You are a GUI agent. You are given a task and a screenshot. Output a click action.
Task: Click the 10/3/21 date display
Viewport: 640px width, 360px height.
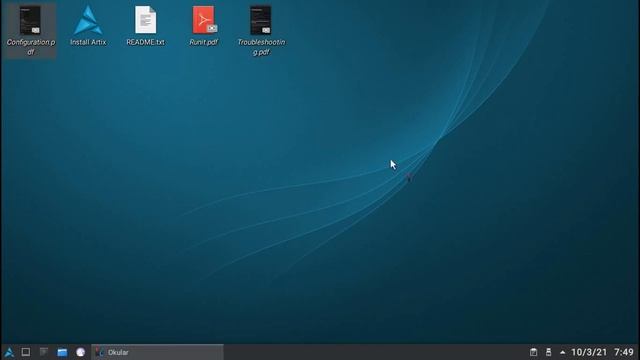589,352
